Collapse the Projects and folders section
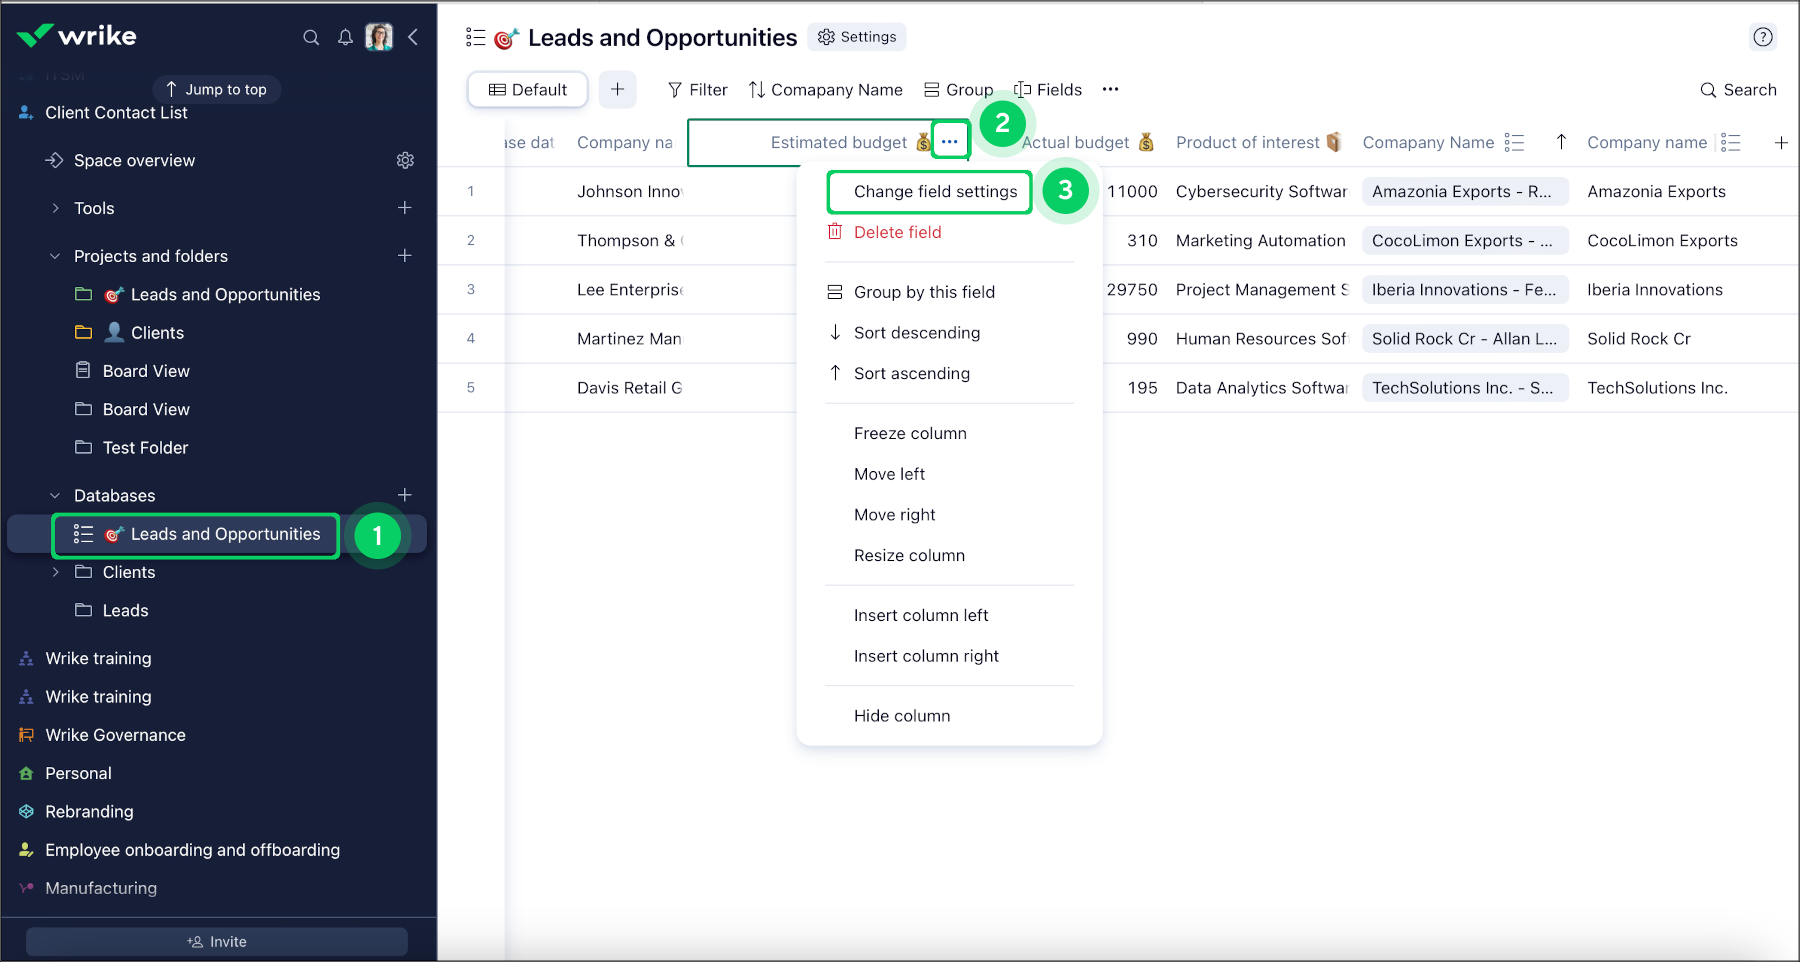 point(56,256)
